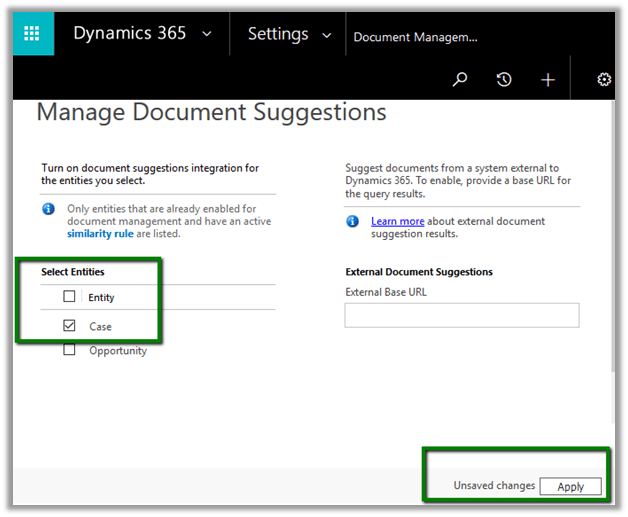Viewport: 628px width, 517px height.
Task: Click info icon beside 'Only entities' note
Action: 48,209
